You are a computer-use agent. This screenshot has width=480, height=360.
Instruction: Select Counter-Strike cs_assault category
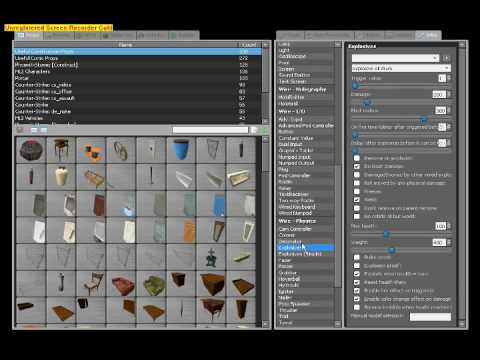tap(138, 98)
